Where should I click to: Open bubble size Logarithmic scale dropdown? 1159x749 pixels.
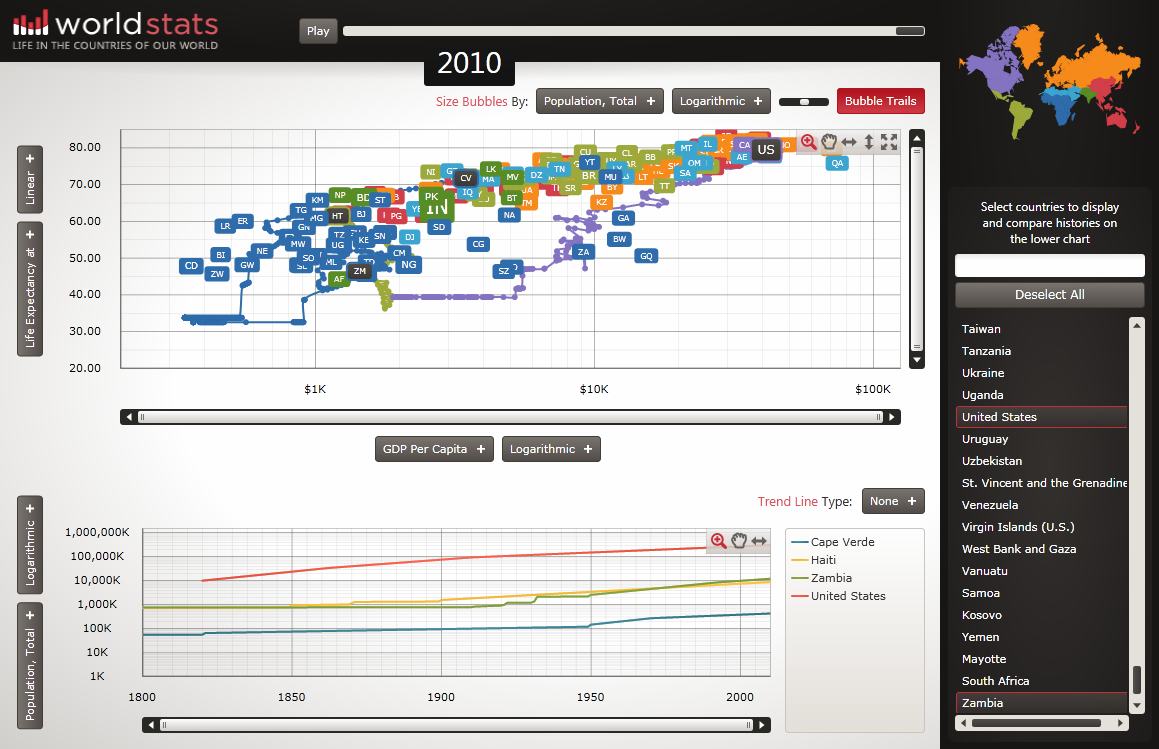(721, 101)
